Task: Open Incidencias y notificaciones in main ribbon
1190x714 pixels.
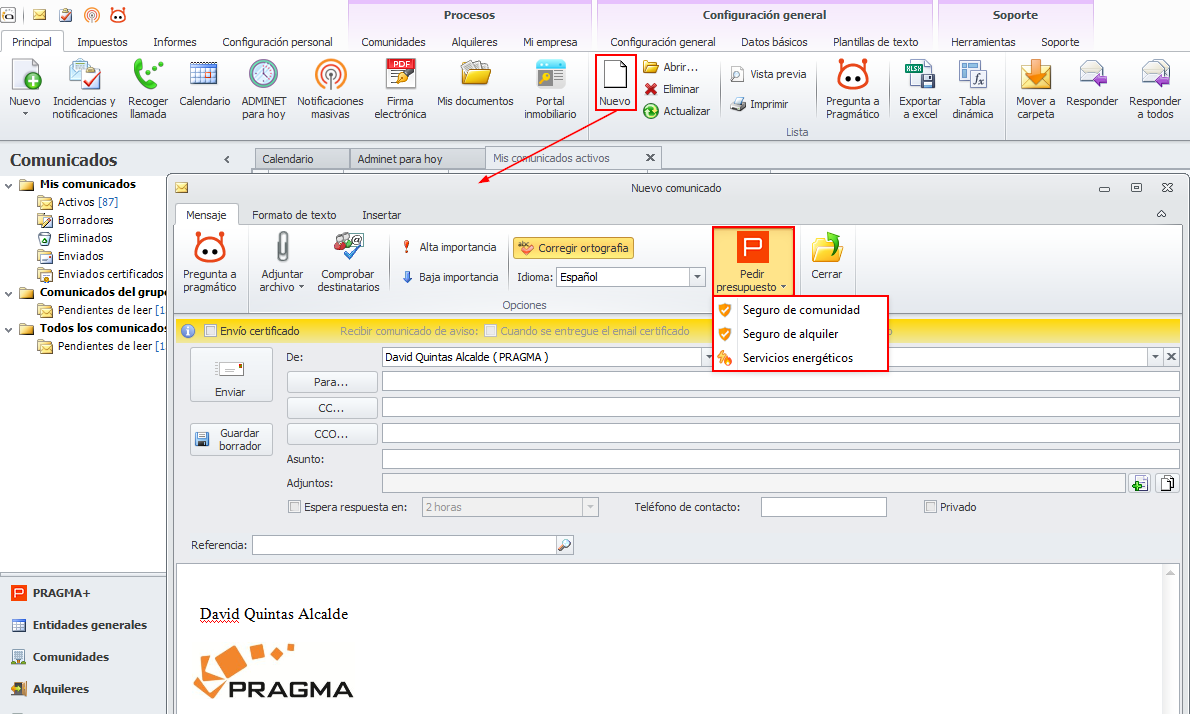Action: [x=84, y=90]
